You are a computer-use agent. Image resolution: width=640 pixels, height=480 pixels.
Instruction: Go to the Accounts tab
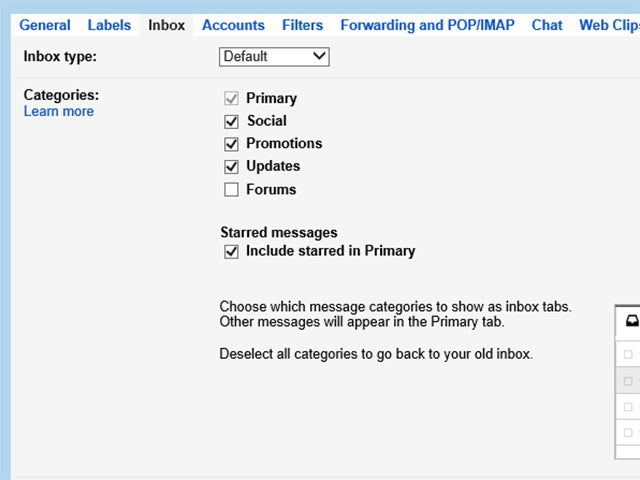pos(233,25)
